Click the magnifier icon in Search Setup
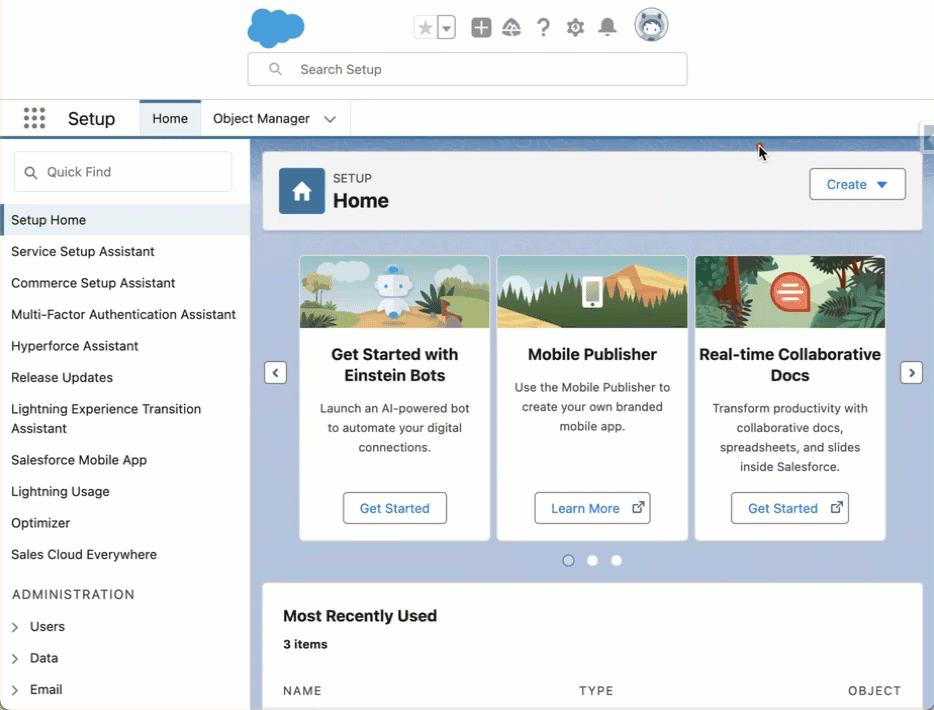The image size is (934, 710). [275, 69]
